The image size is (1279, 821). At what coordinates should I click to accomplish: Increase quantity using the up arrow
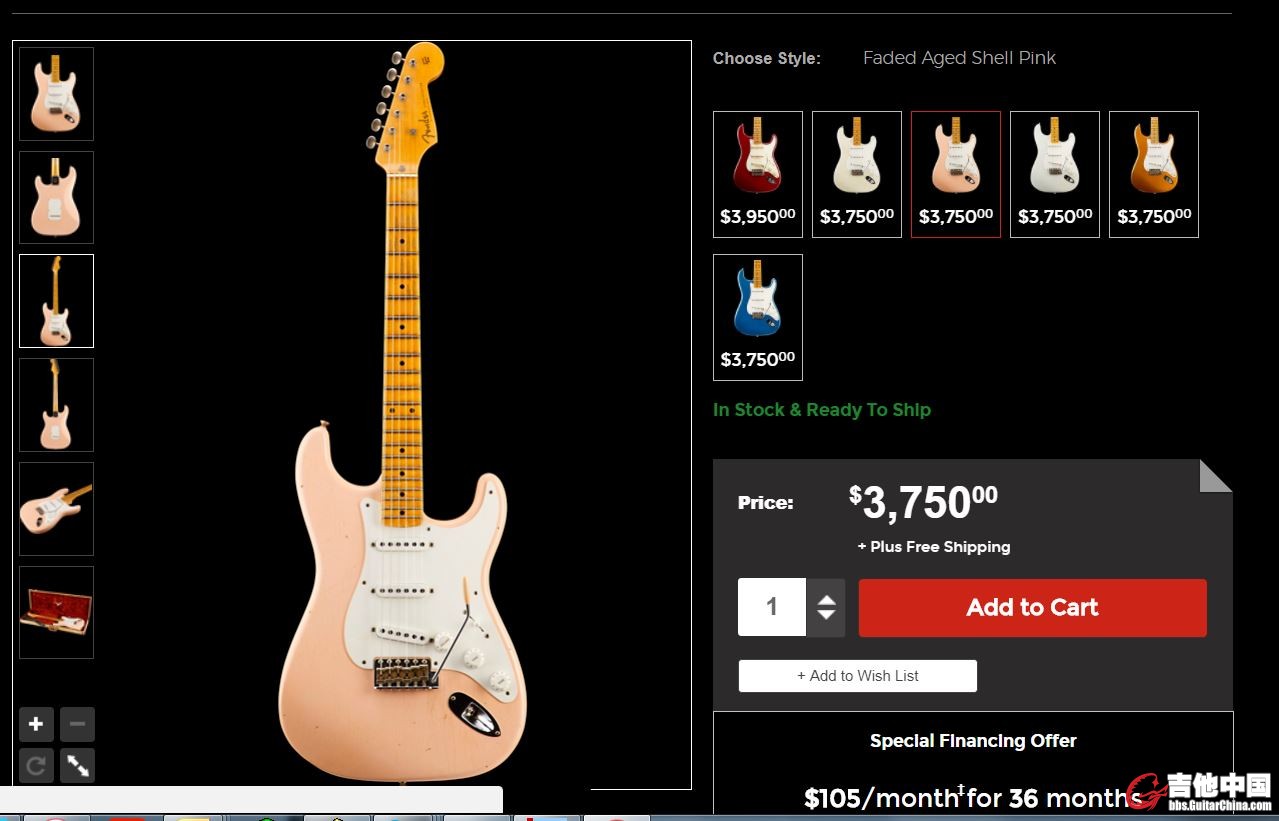[x=826, y=600]
